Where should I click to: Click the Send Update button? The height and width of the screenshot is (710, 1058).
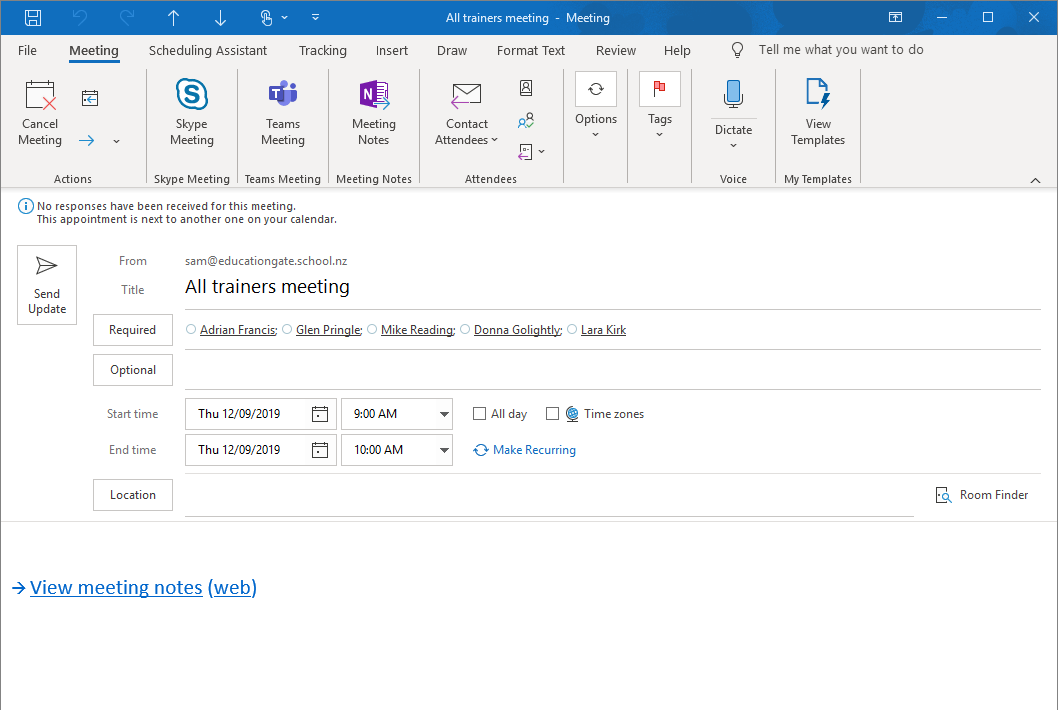[x=46, y=285]
